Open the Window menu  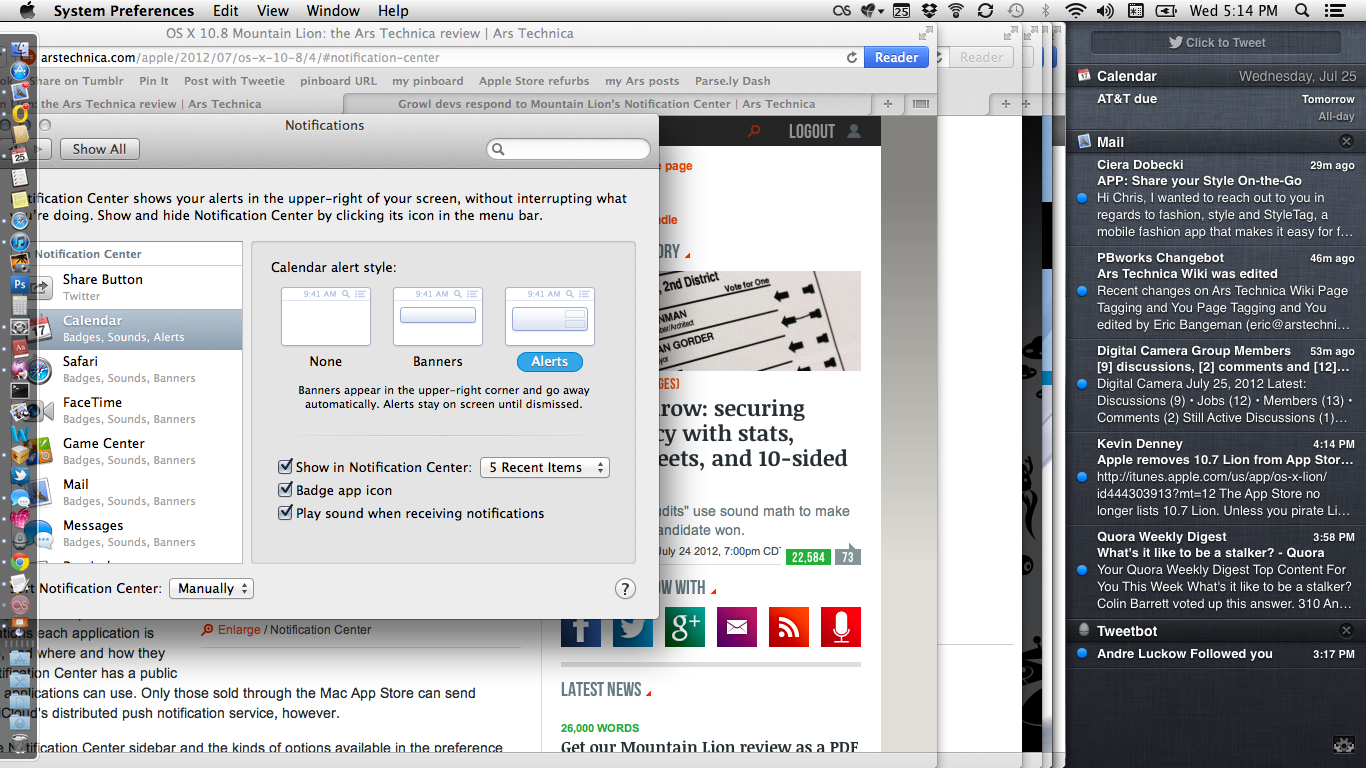[333, 11]
